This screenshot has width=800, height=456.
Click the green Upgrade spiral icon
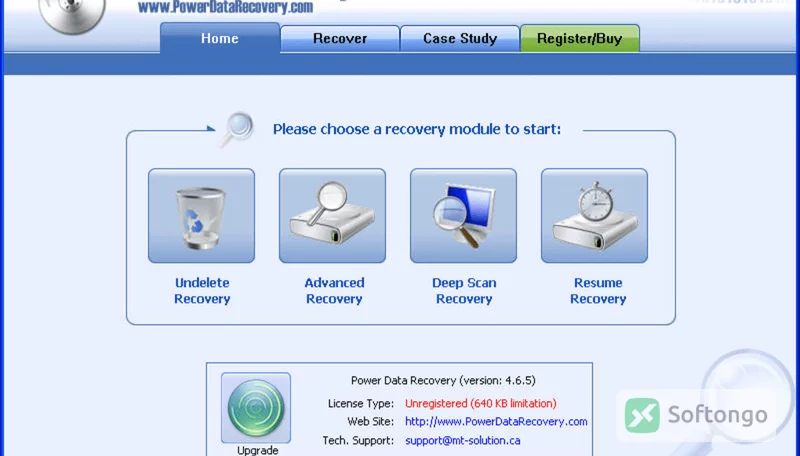(x=256, y=408)
